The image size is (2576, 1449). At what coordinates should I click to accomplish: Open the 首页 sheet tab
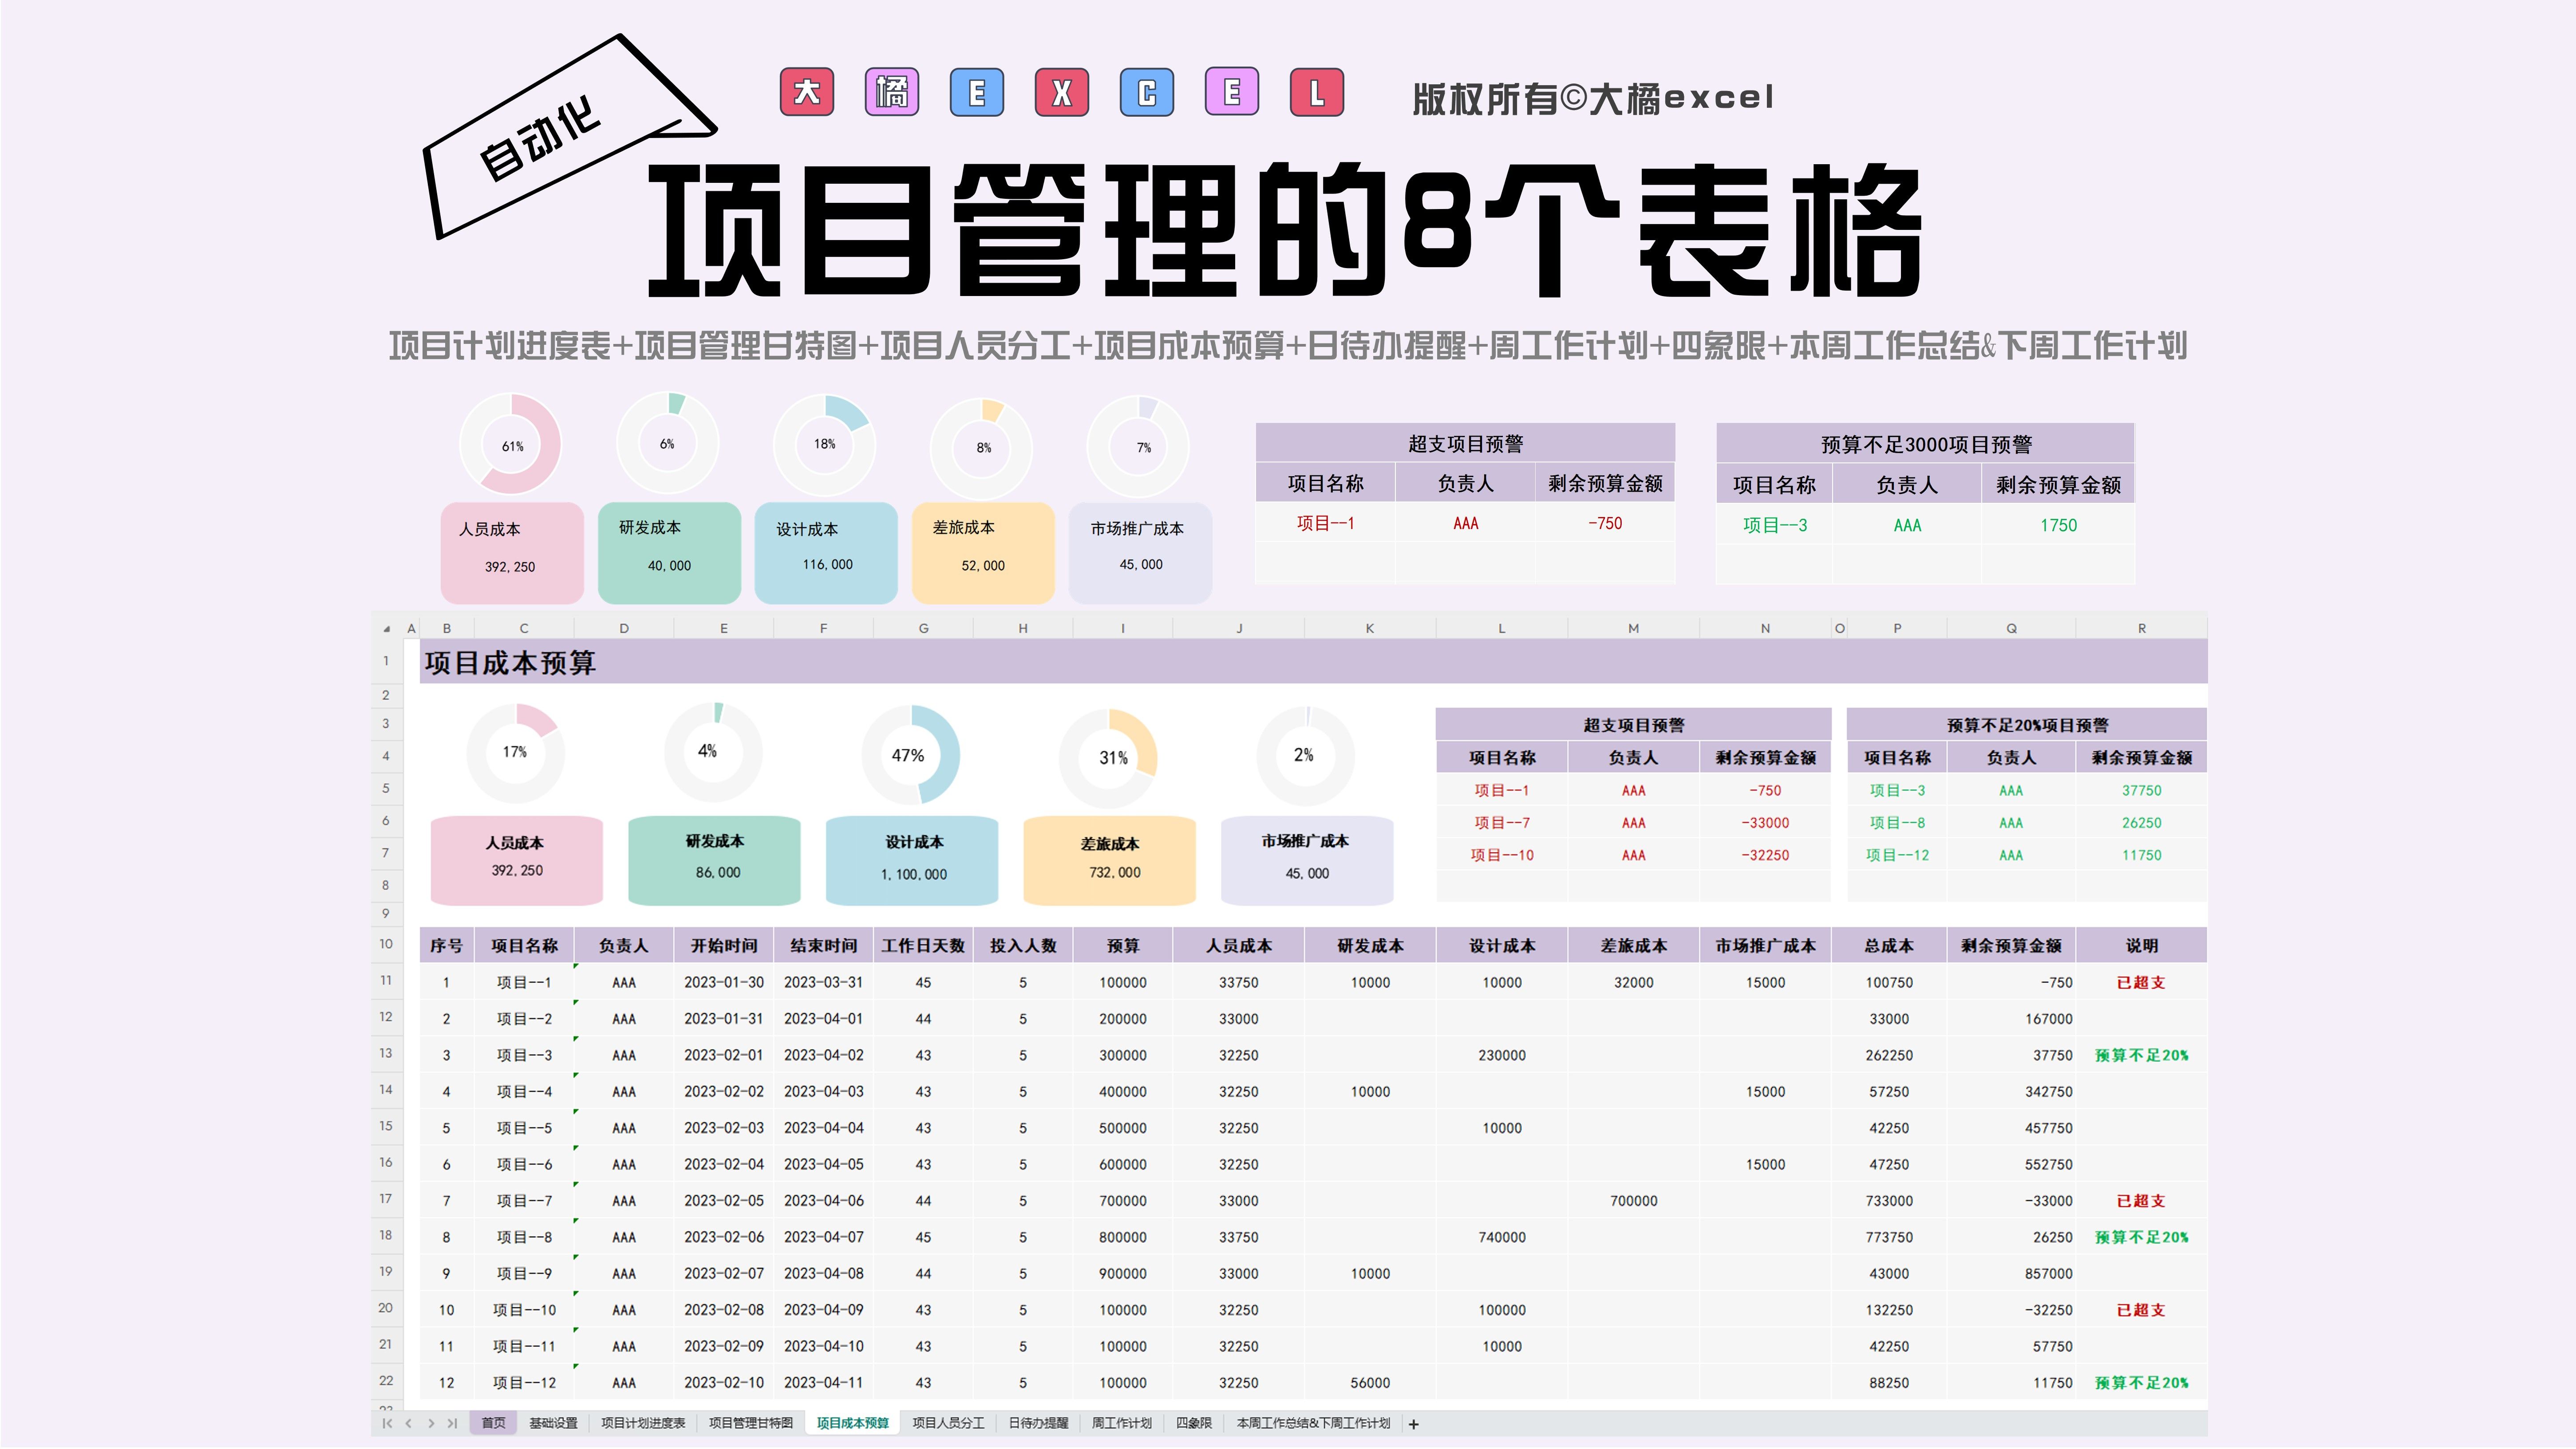click(x=493, y=1423)
